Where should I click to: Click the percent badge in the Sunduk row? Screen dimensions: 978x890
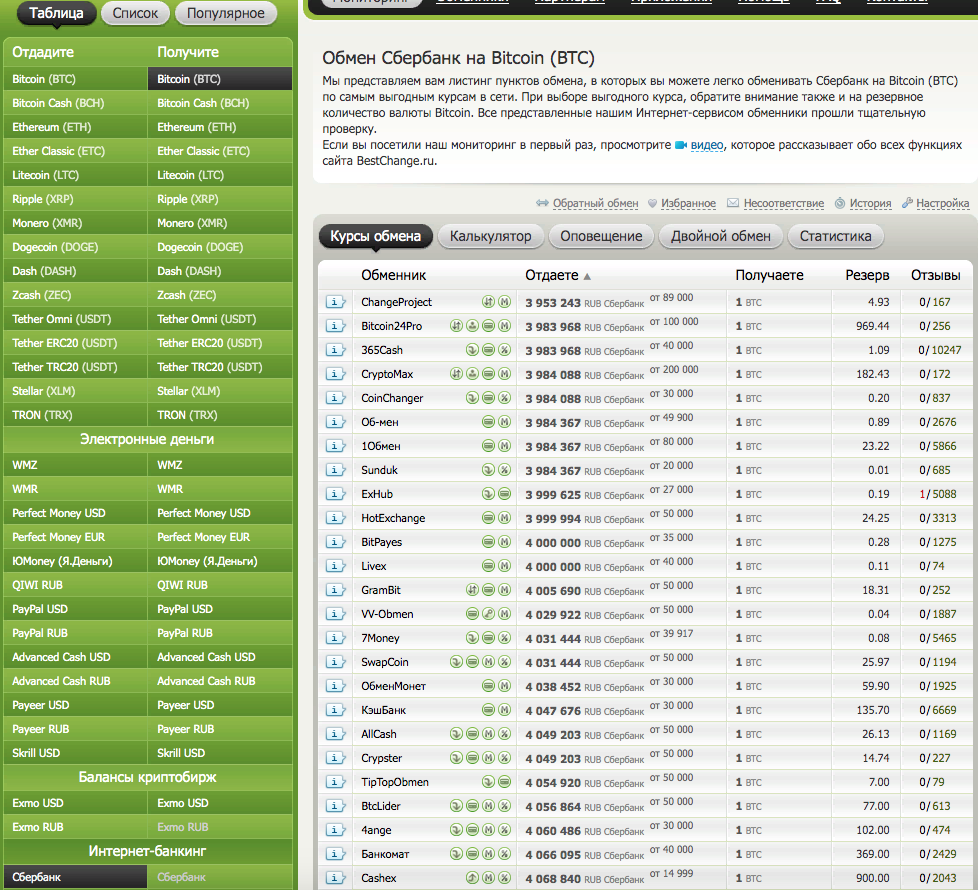pos(505,470)
